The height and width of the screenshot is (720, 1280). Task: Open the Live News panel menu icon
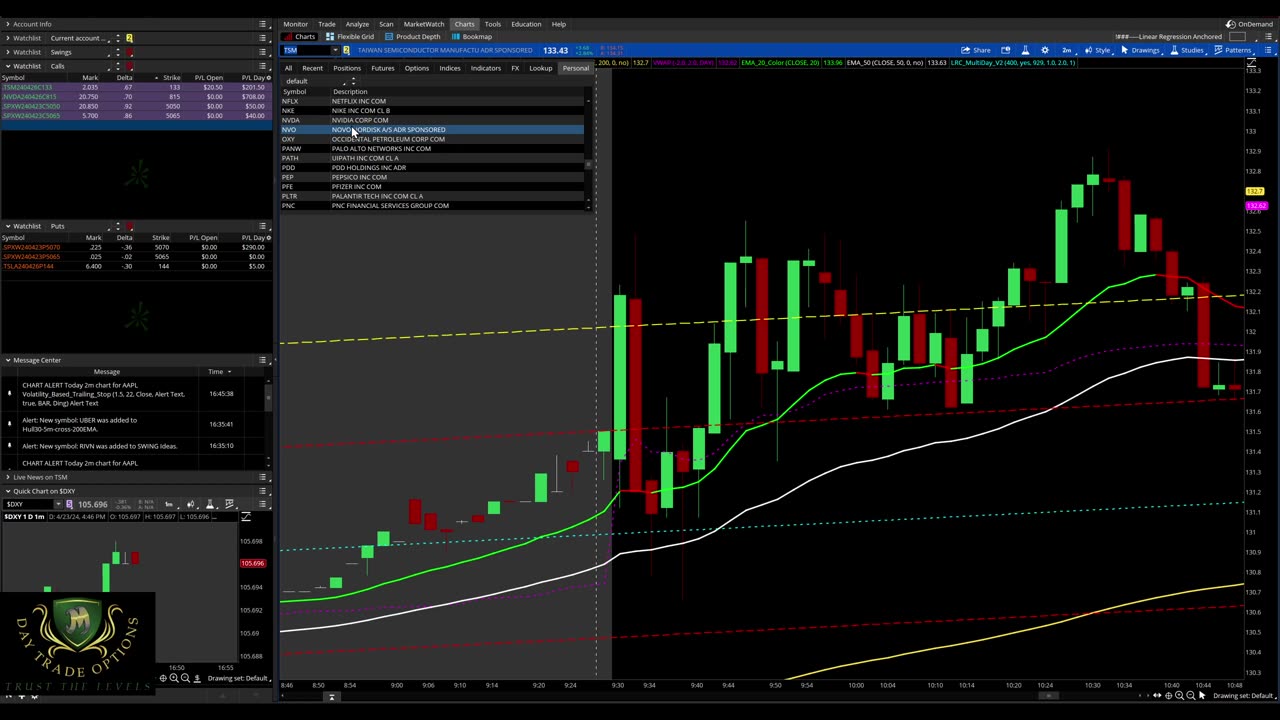tap(263, 477)
